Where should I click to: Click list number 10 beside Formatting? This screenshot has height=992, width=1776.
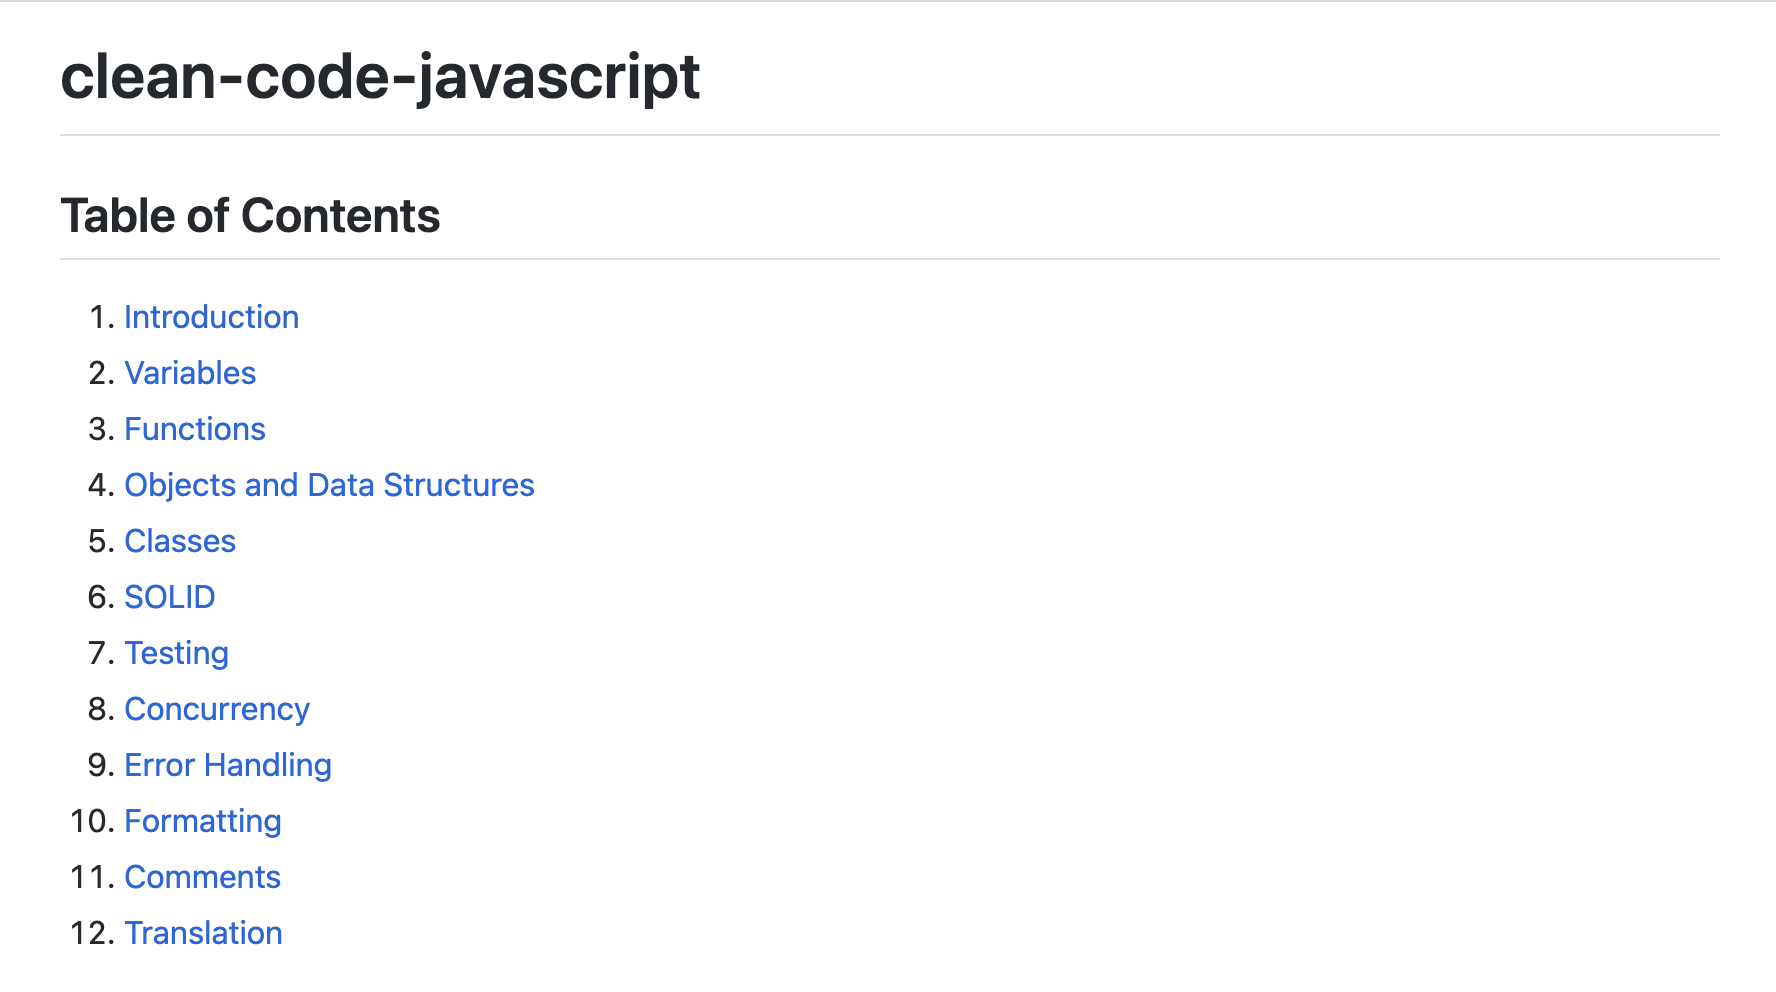[93, 821]
